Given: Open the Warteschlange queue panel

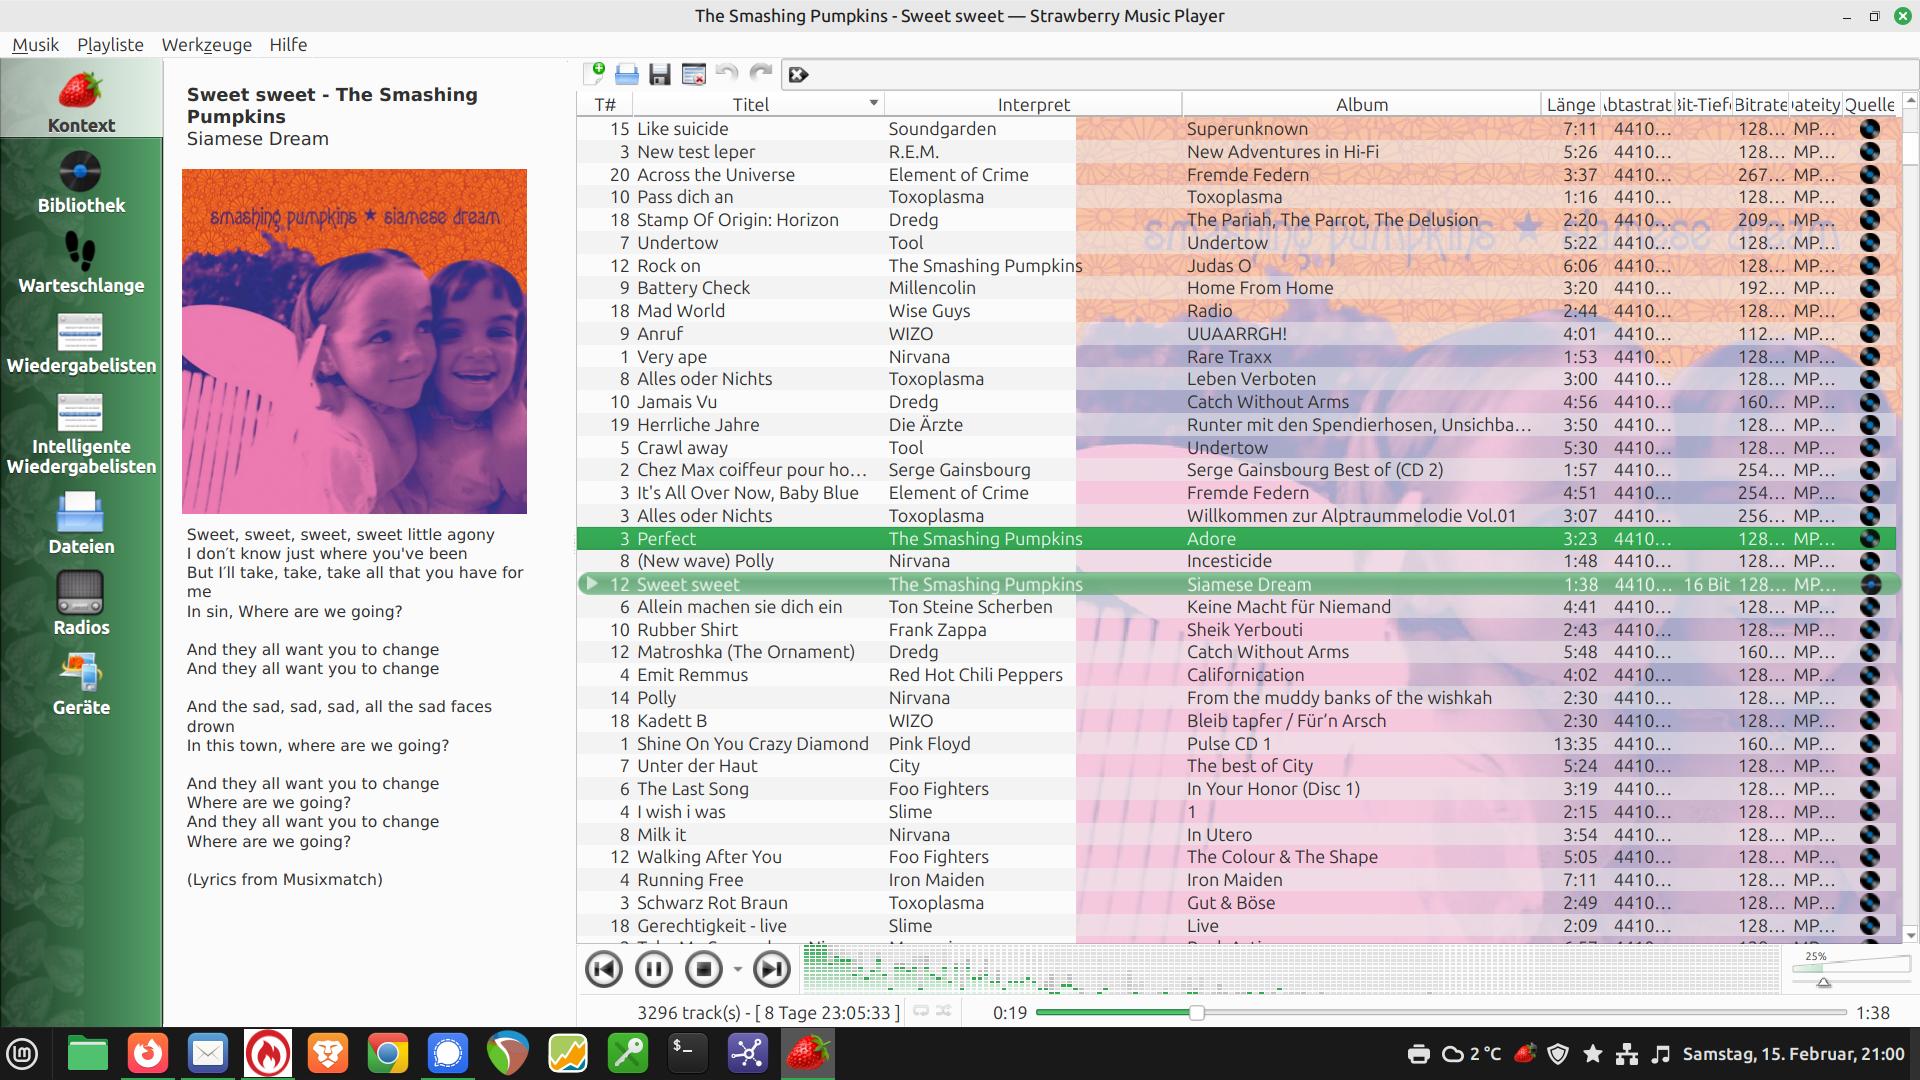Looking at the screenshot, I should click(x=81, y=262).
